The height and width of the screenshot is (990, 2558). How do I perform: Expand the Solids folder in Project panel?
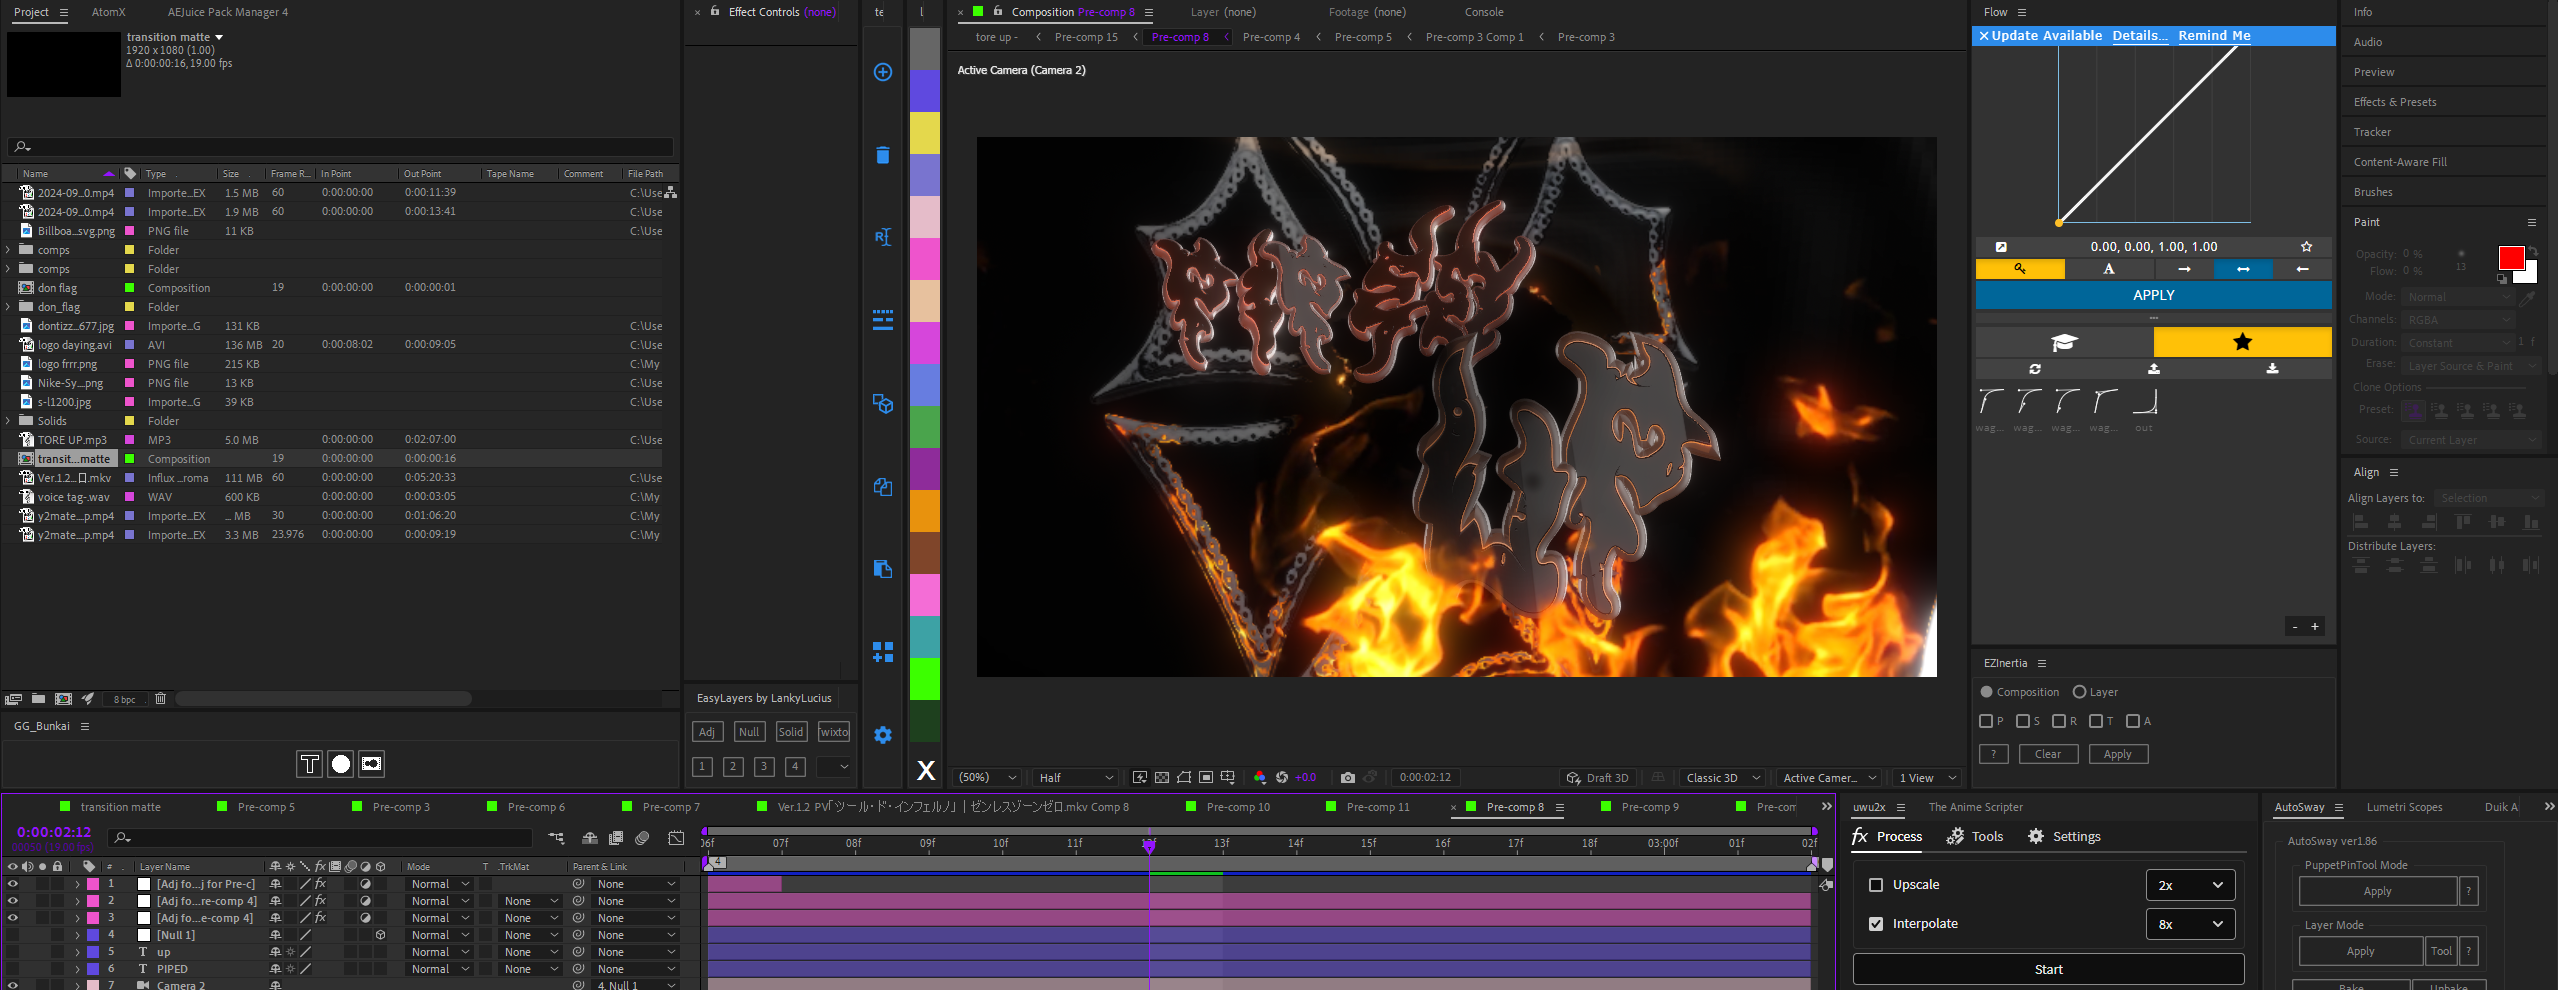tap(9, 421)
